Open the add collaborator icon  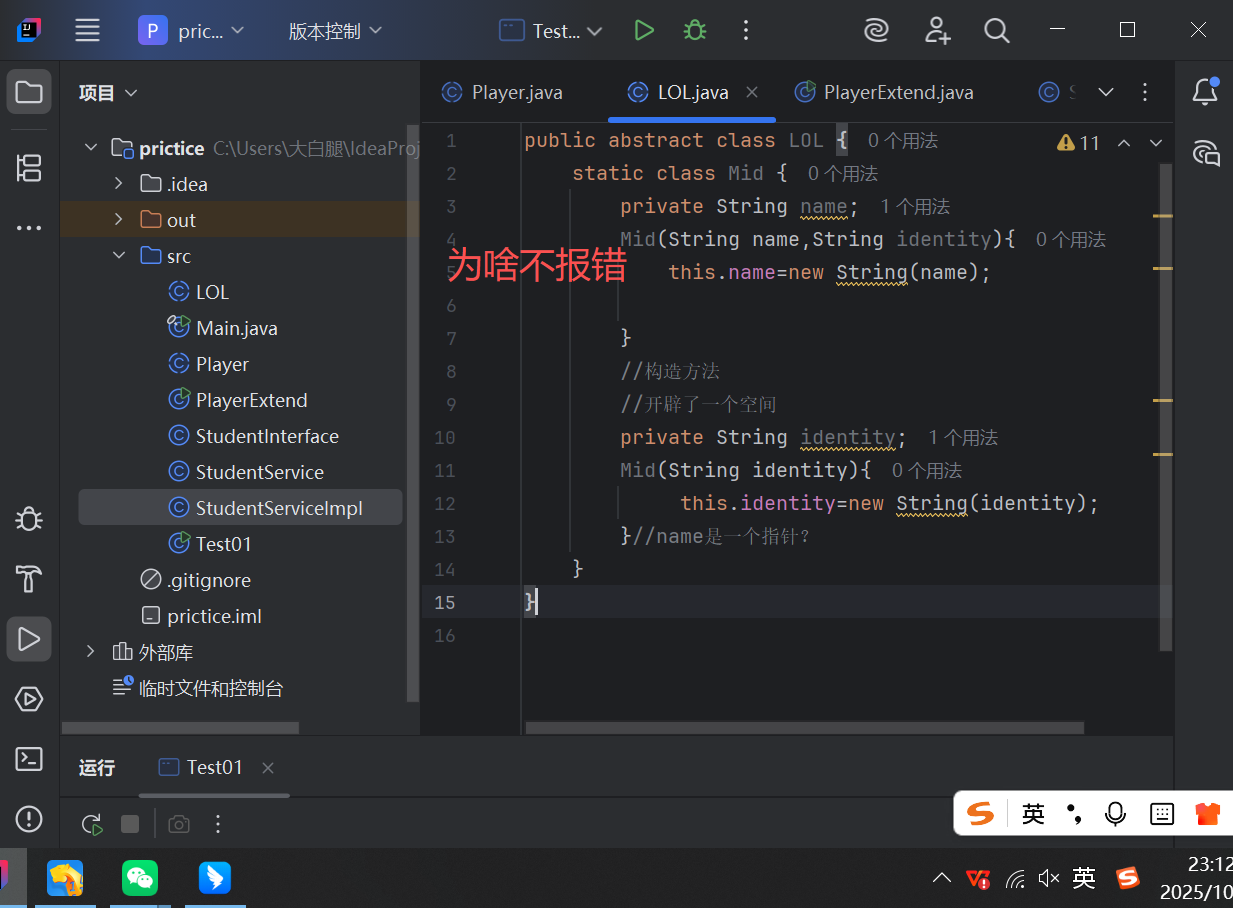pyautogui.click(x=937, y=31)
